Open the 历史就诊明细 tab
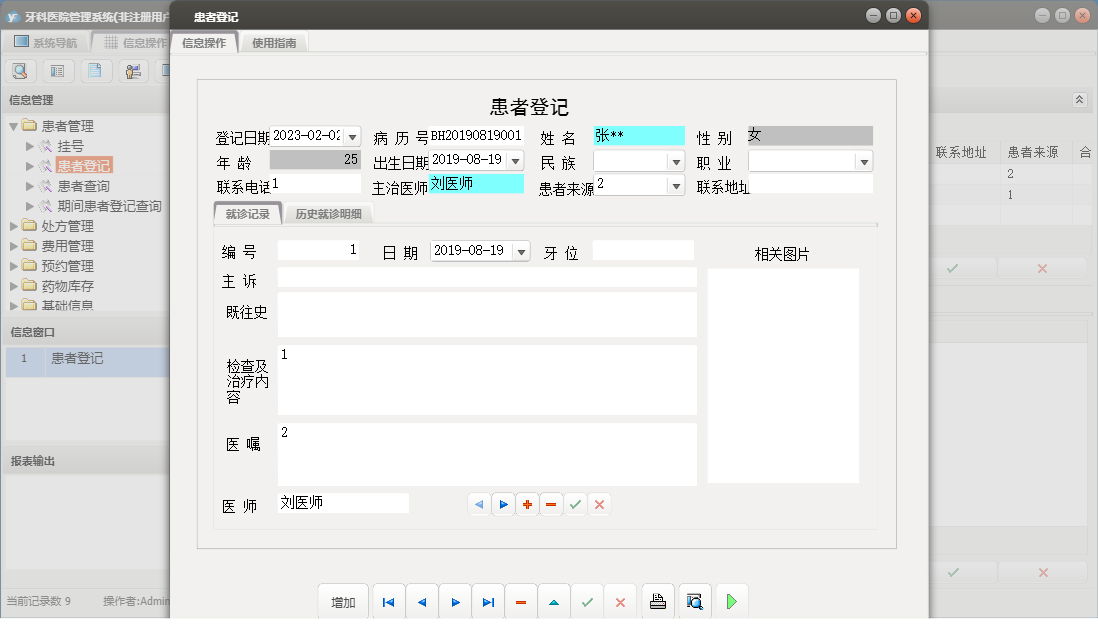The height and width of the screenshot is (625, 1098). [330, 212]
